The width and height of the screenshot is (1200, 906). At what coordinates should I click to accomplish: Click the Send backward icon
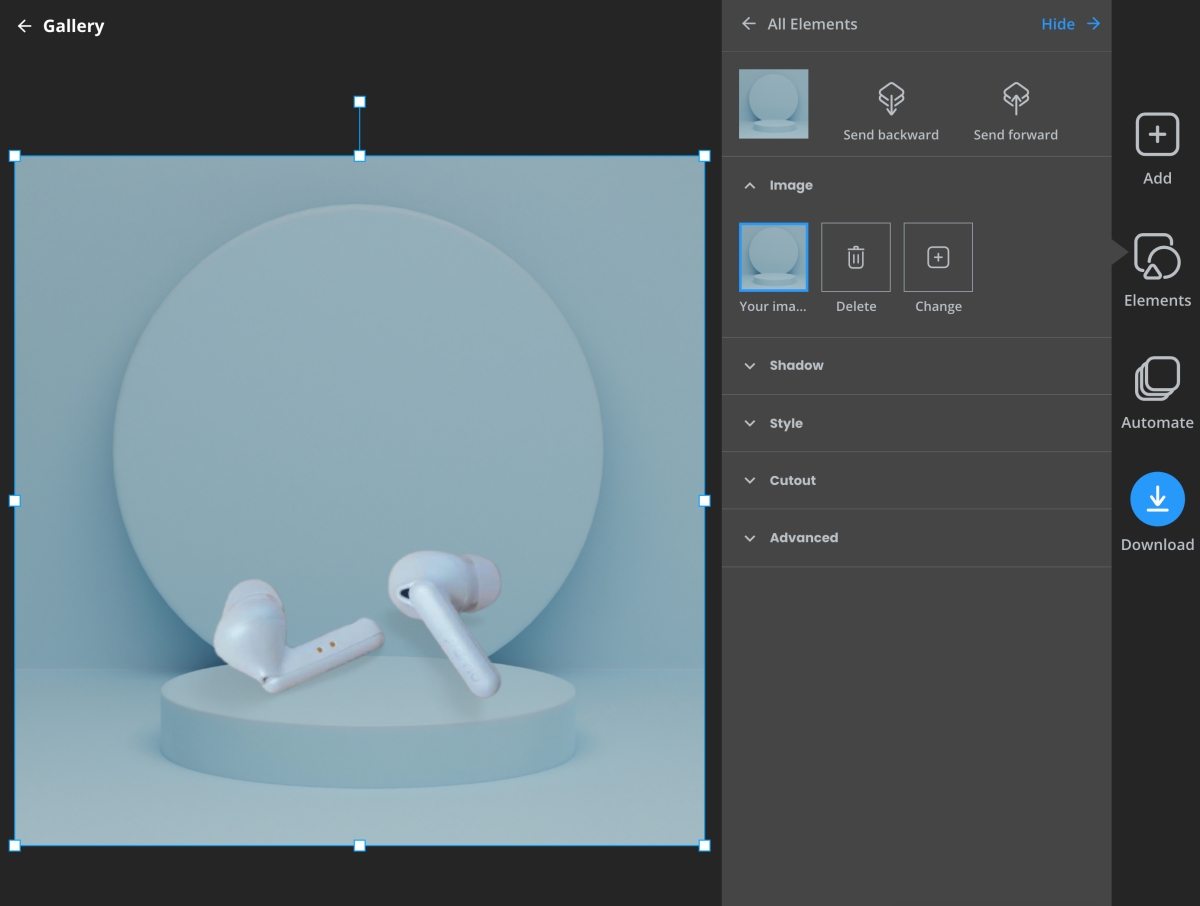coord(890,99)
